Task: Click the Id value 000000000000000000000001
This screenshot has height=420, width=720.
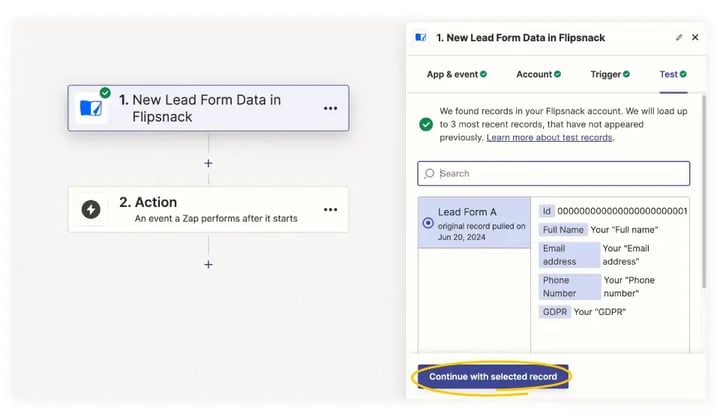Action: (622, 211)
